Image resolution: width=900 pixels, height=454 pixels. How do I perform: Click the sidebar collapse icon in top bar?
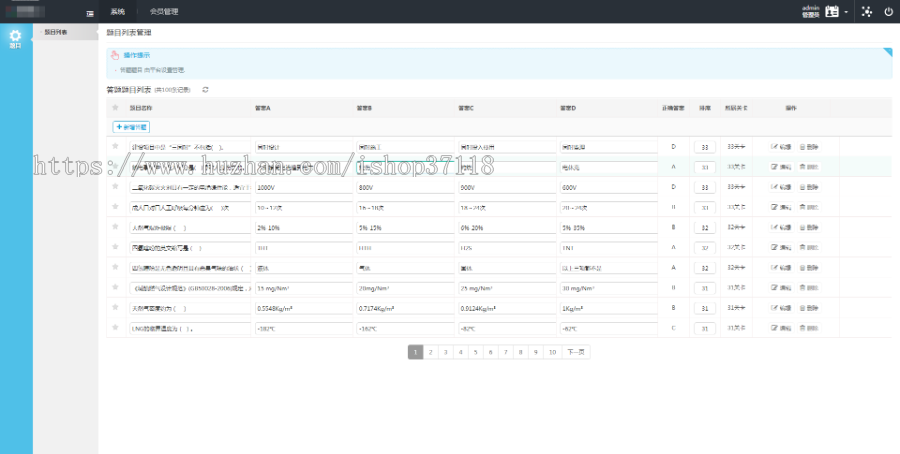point(90,12)
